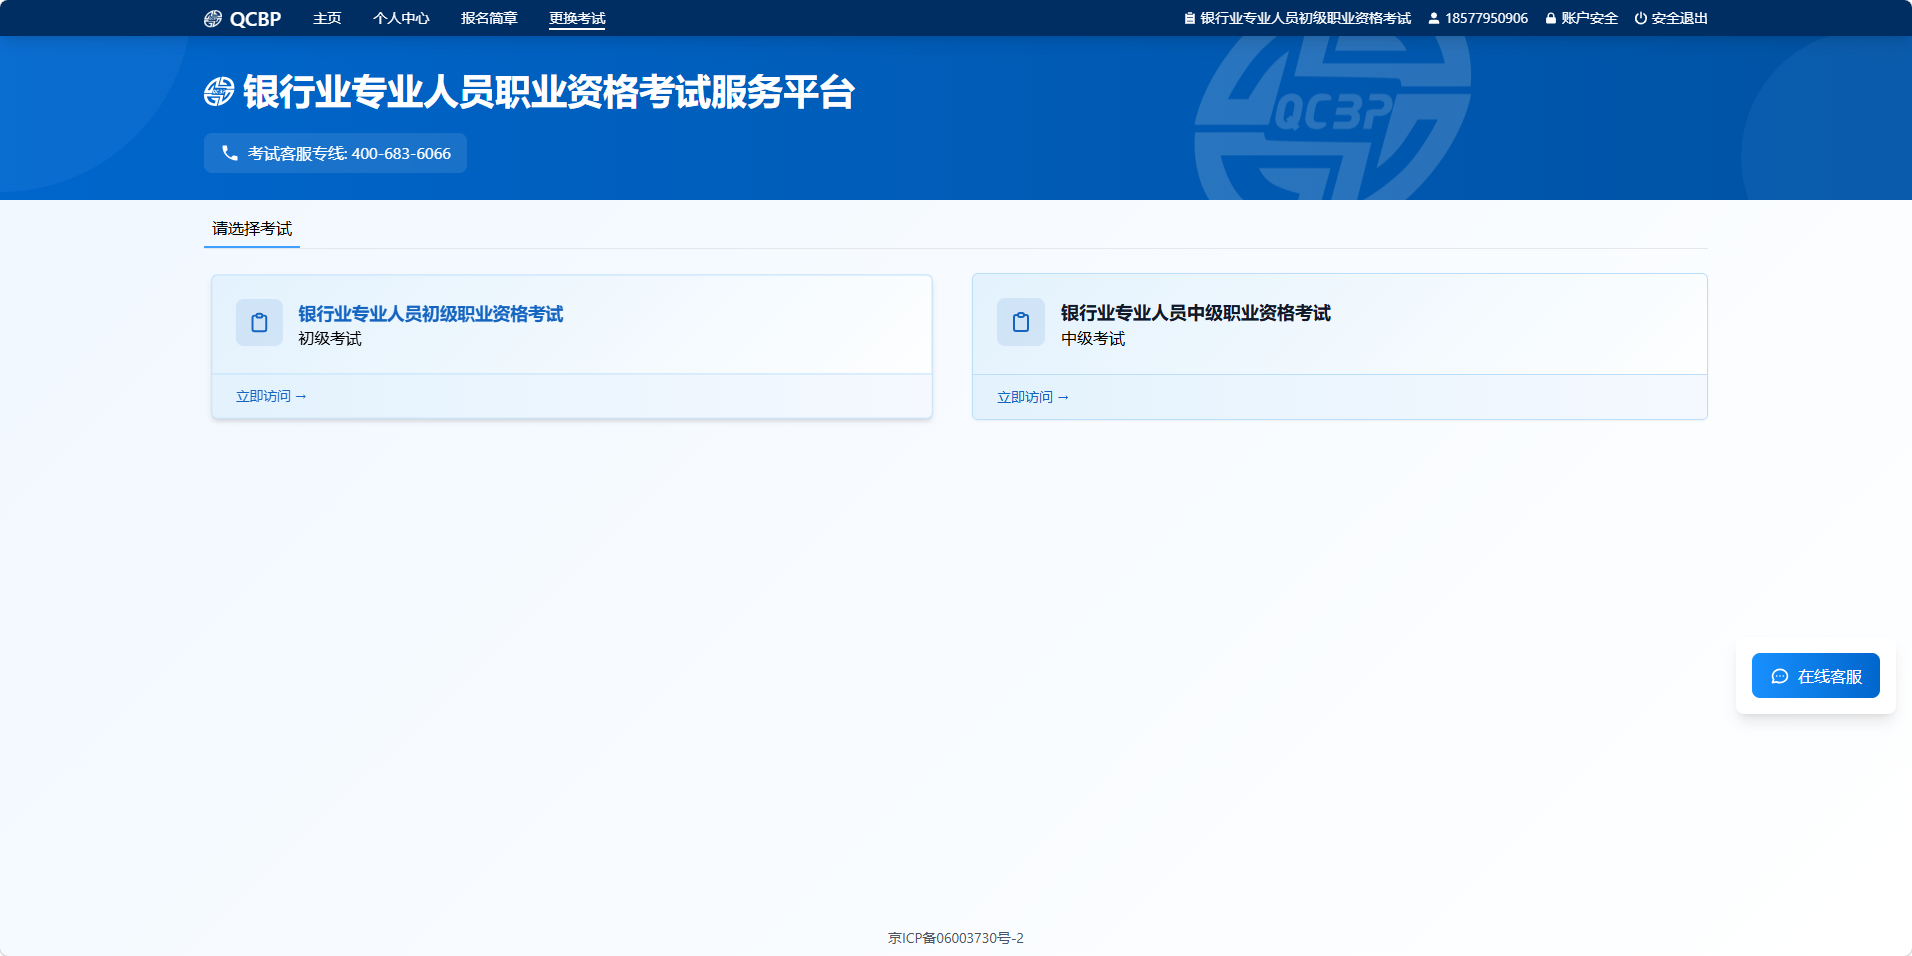Click the phone icon beside the hotline number

[230, 153]
